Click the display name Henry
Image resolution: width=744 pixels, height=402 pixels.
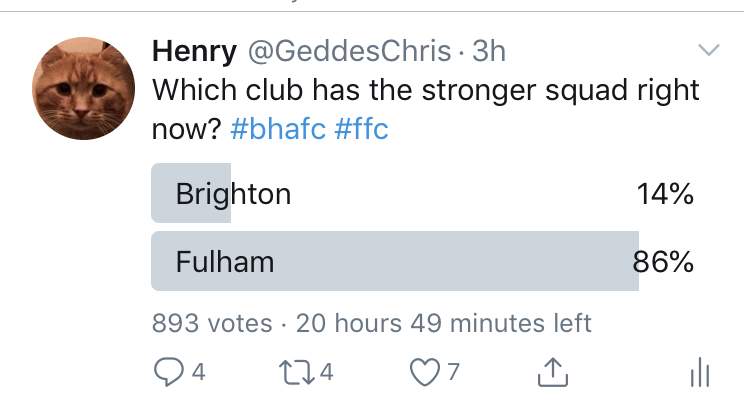(x=194, y=51)
